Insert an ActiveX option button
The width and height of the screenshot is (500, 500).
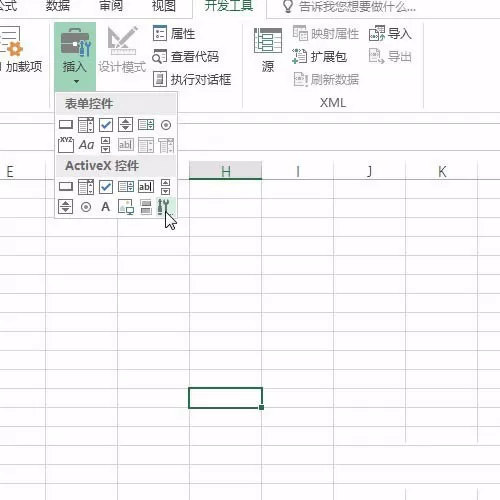(x=86, y=207)
